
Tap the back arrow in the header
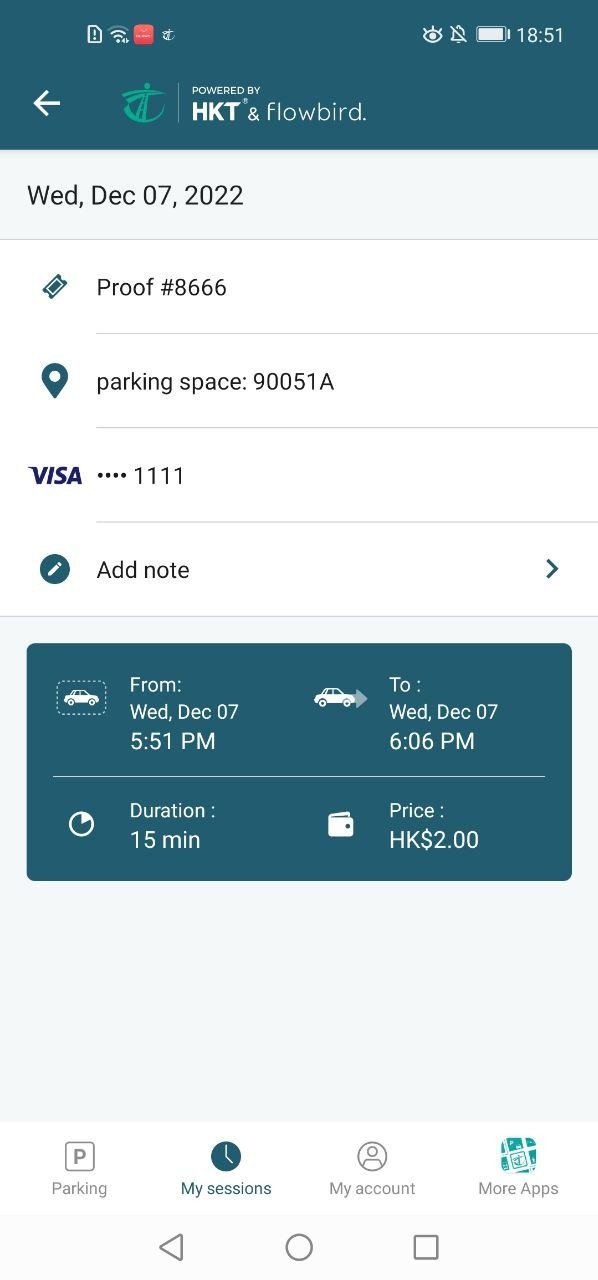47,103
